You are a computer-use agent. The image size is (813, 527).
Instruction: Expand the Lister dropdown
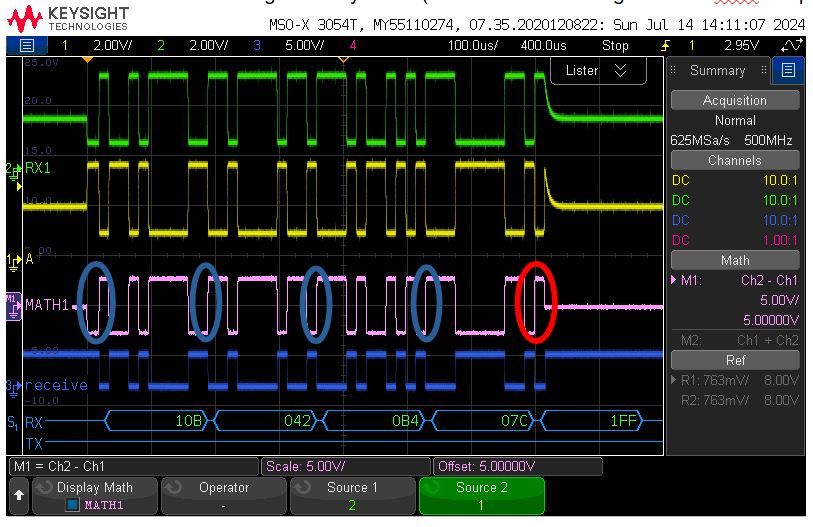coord(598,71)
